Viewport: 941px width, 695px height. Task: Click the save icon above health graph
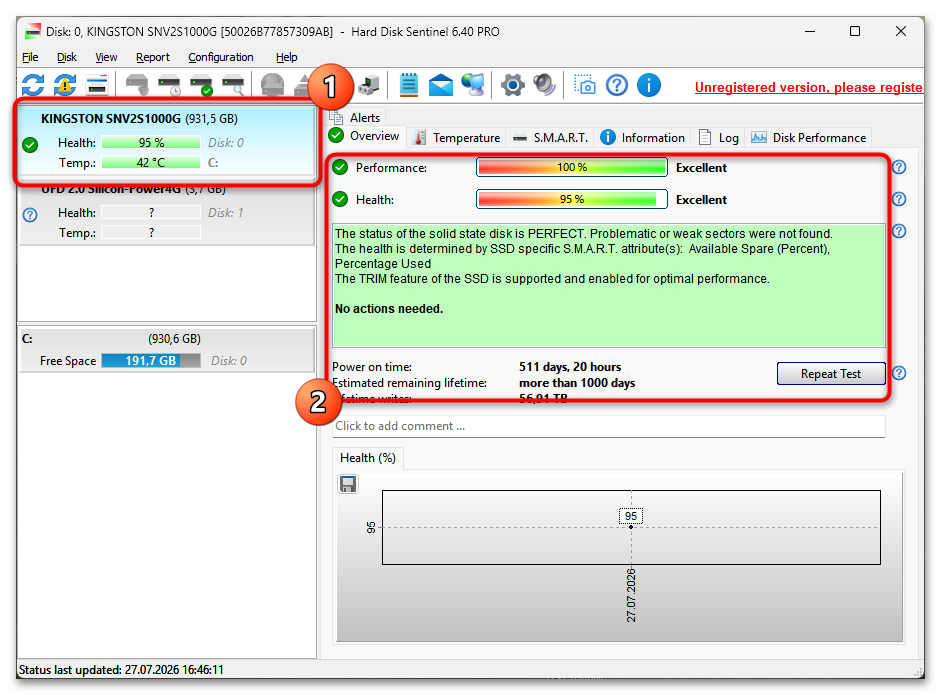(x=348, y=484)
